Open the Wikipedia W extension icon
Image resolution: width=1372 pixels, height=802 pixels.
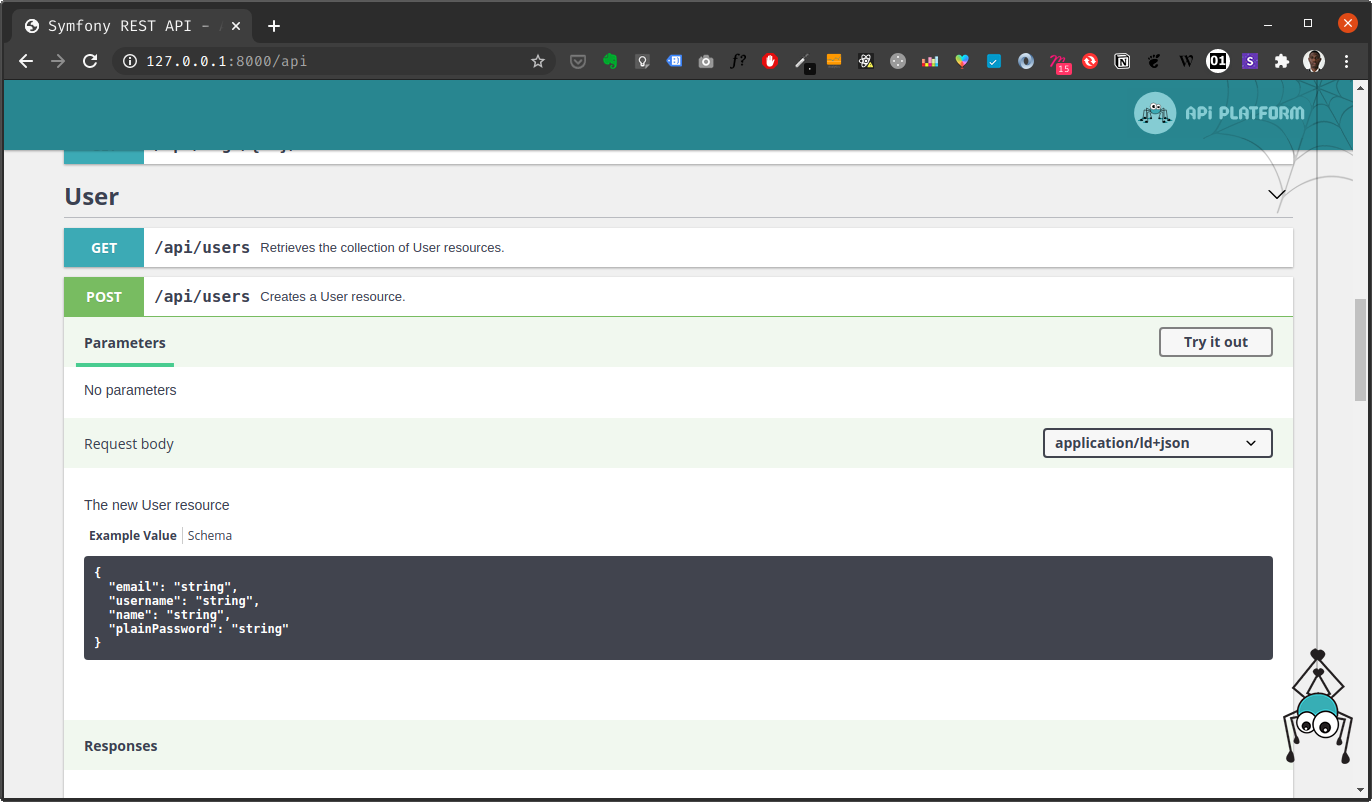(1186, 61)
